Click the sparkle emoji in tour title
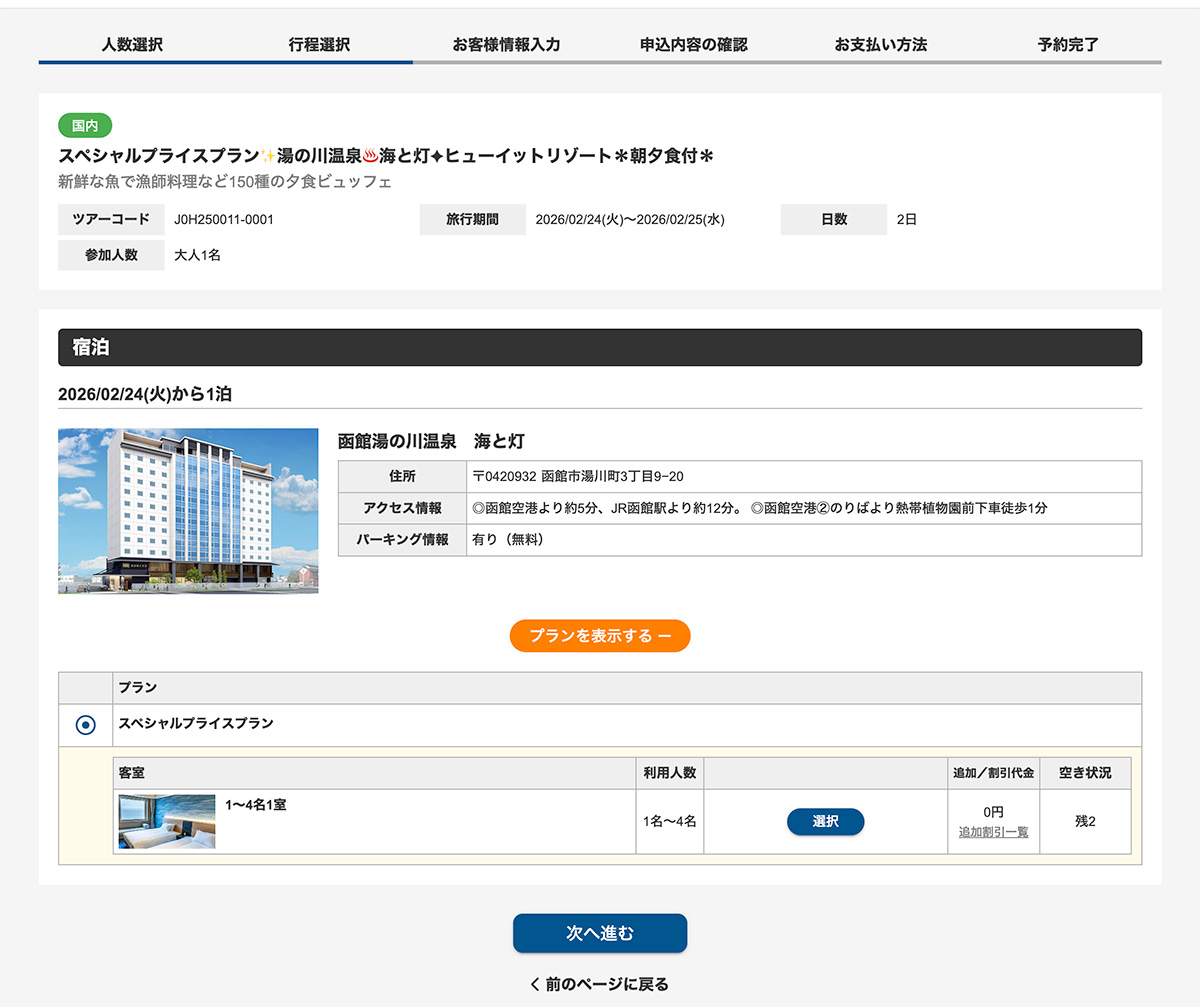This screenshot has width=1200, height=1007. (267, 156)
